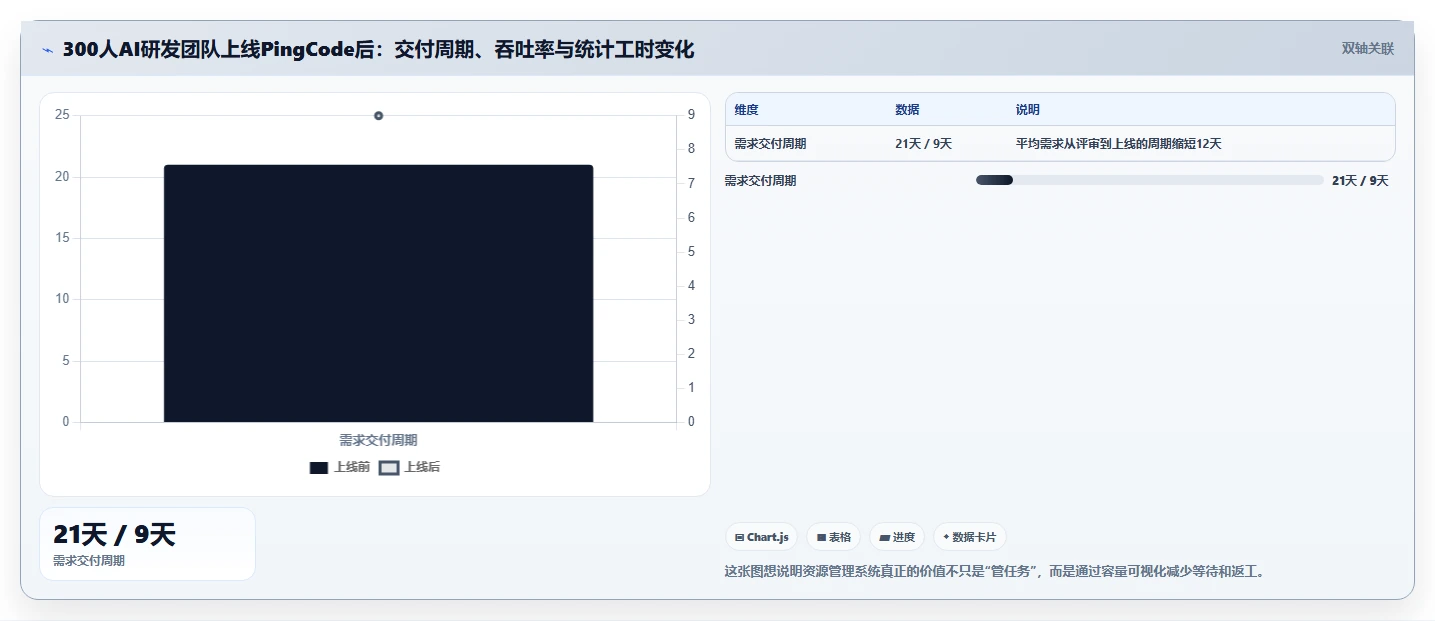The width and height of the screenshot is (1435, 621).
Task: Click the 21天 / 9天 table cell
Action: [924, 144]
